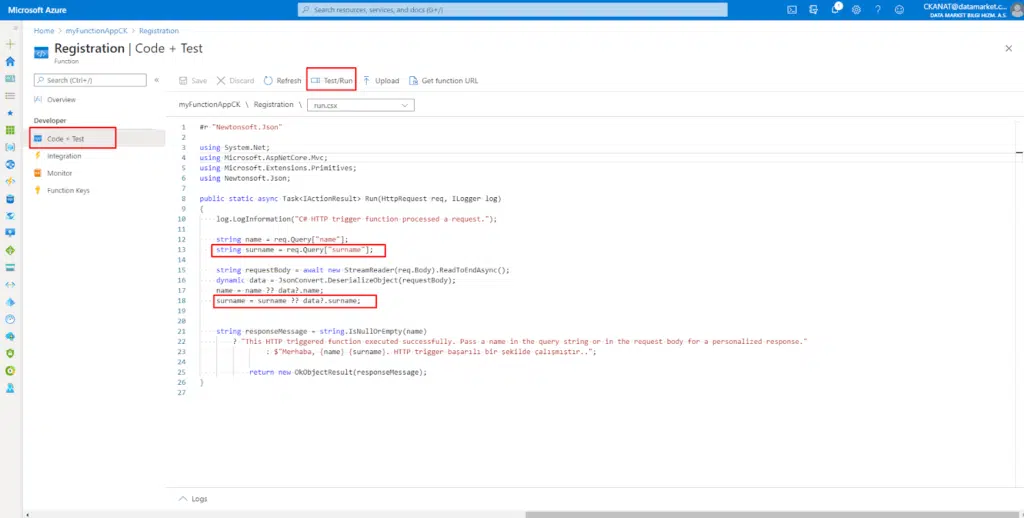Viewport: 1024px width, 518px height.
Task: Expand the far-left portal sidebar chevron
Action: click(15, 28)
